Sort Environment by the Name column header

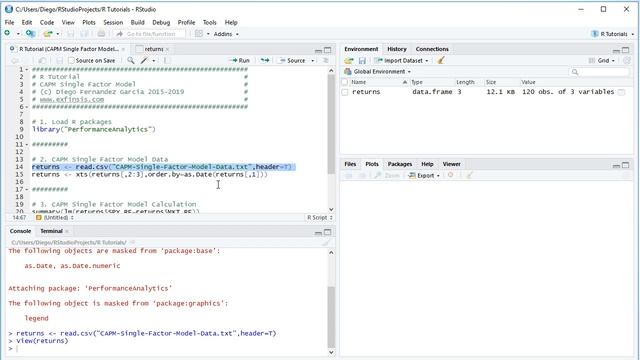coord(359,82)
